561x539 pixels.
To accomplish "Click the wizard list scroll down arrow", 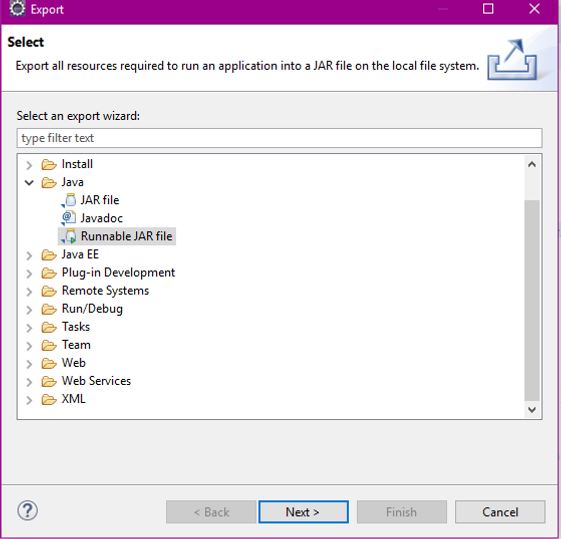I will 532,410.
